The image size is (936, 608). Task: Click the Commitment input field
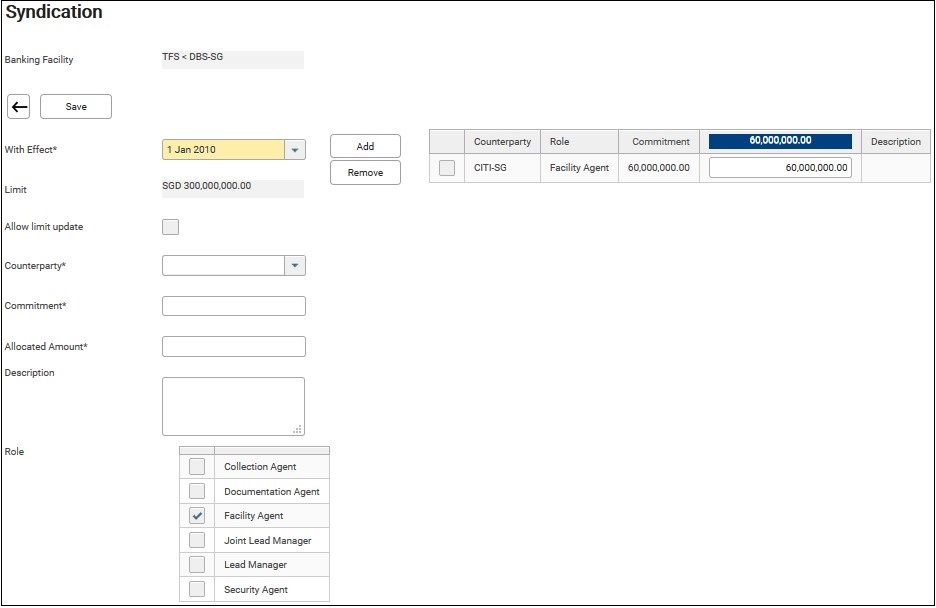[x=233, y=306]
